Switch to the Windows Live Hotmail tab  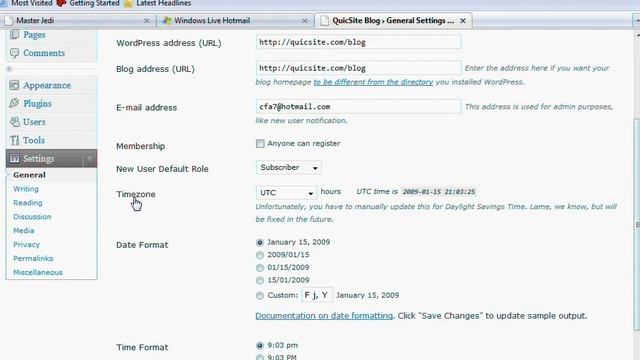coord(235,21)
